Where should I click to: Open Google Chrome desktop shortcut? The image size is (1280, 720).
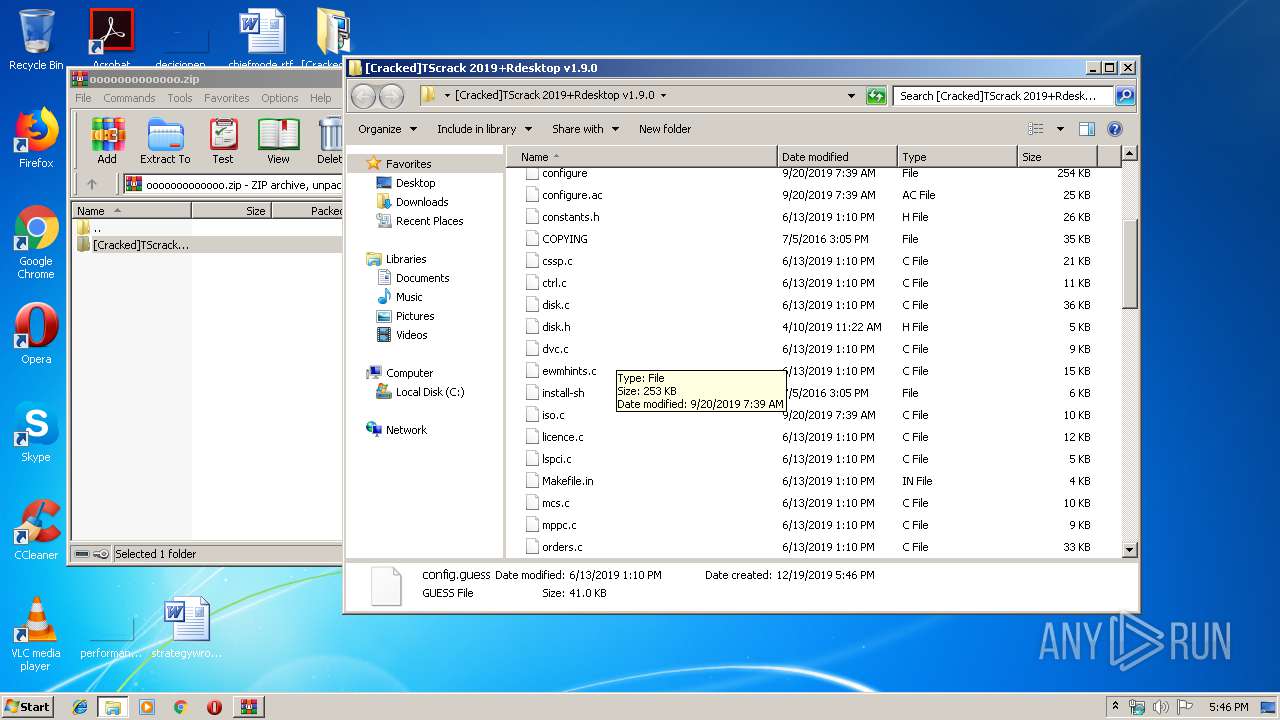pos(36,242)
